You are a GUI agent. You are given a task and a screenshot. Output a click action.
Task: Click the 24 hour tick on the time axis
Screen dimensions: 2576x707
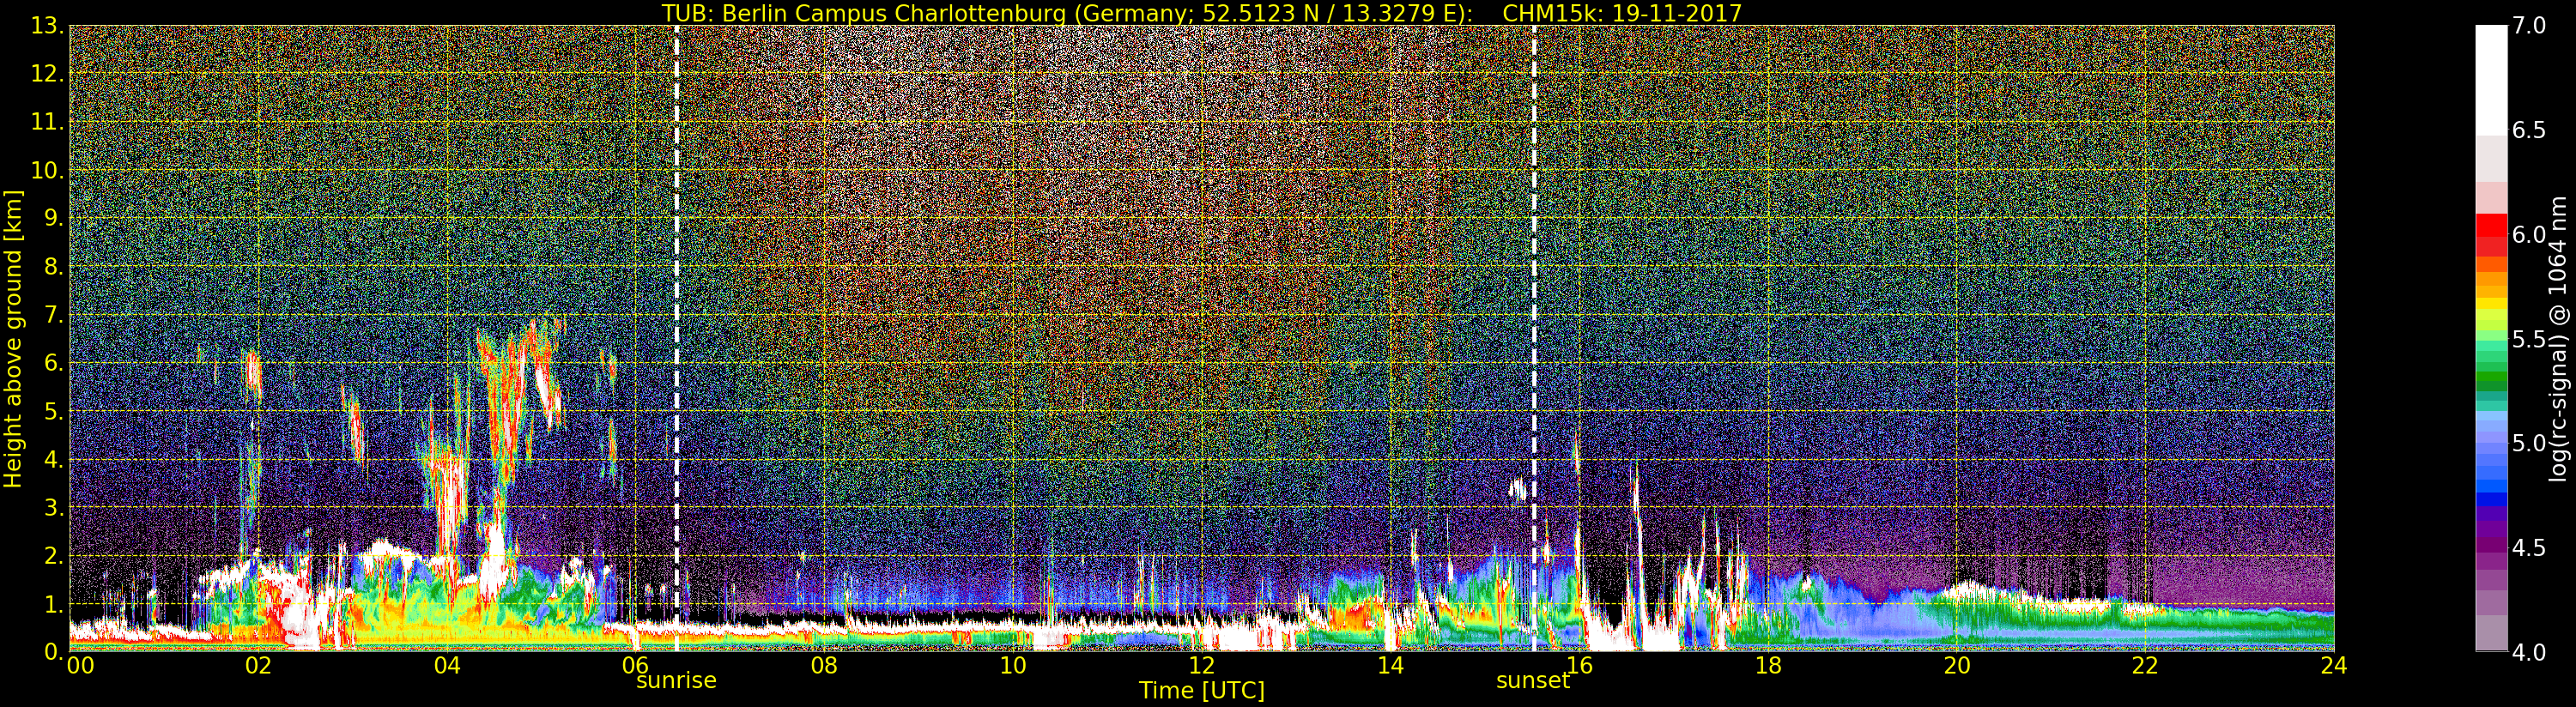coord(2333,666)
